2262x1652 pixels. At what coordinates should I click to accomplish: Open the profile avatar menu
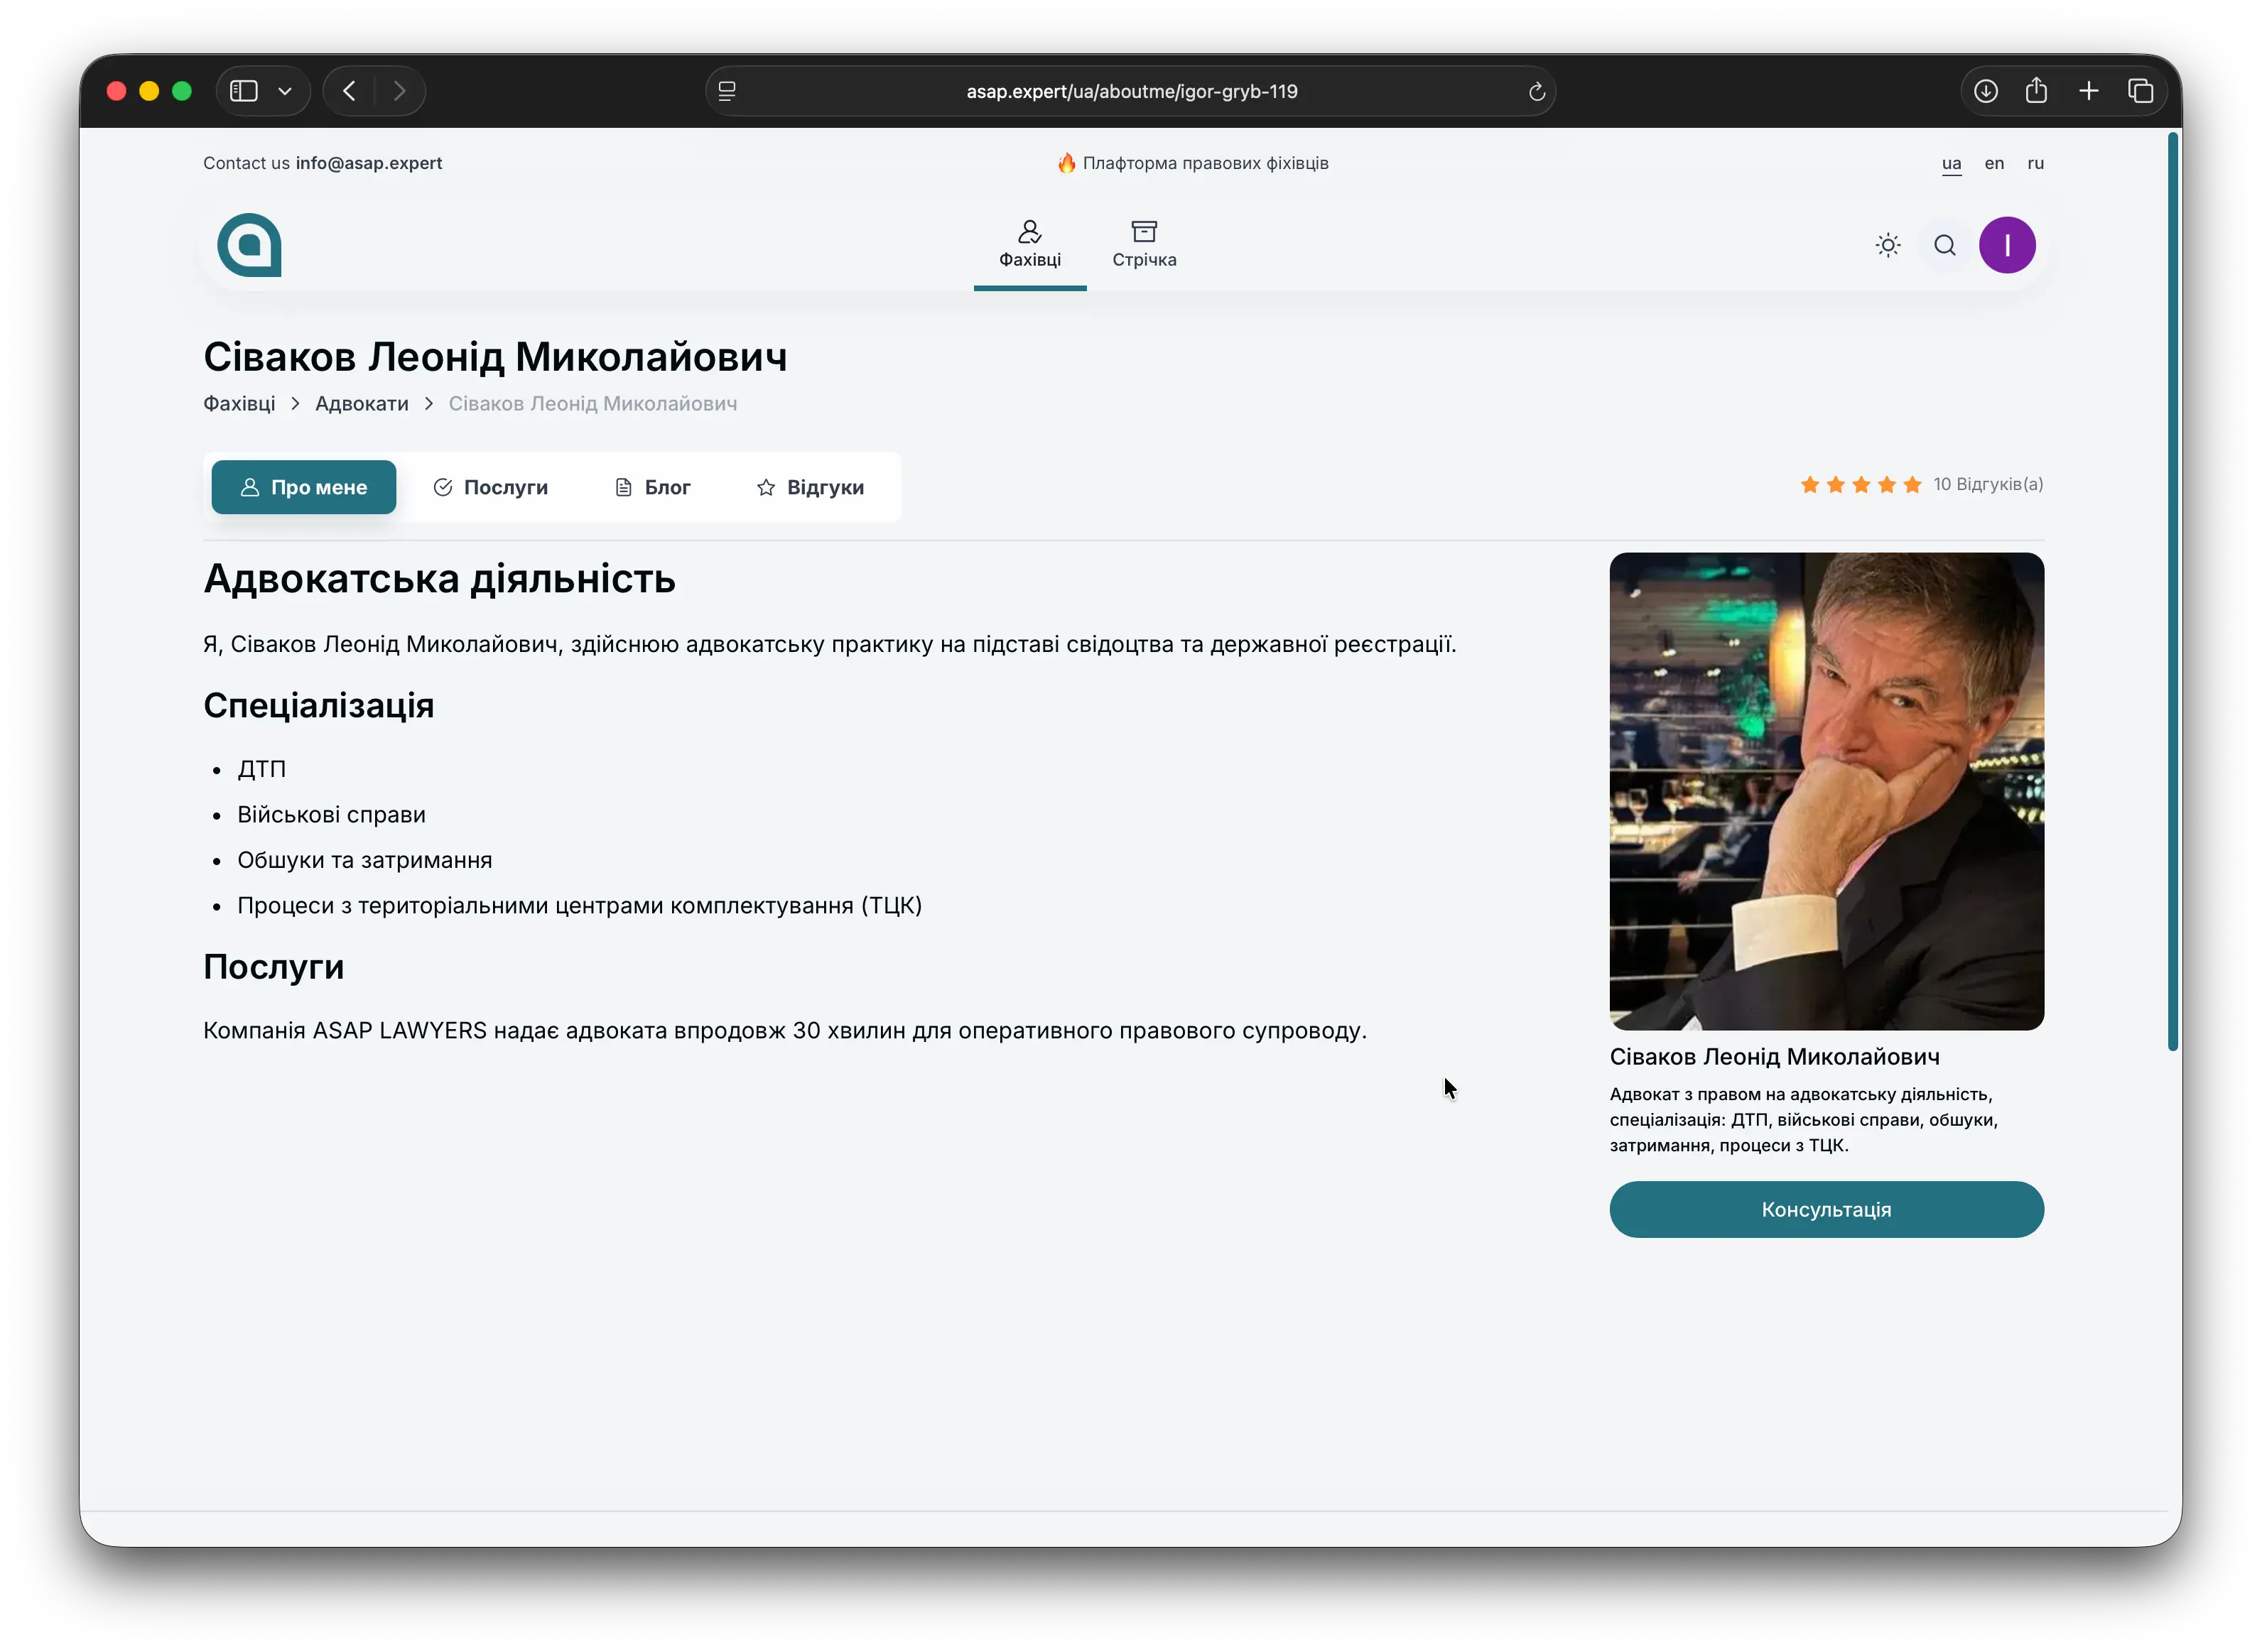2008,245
